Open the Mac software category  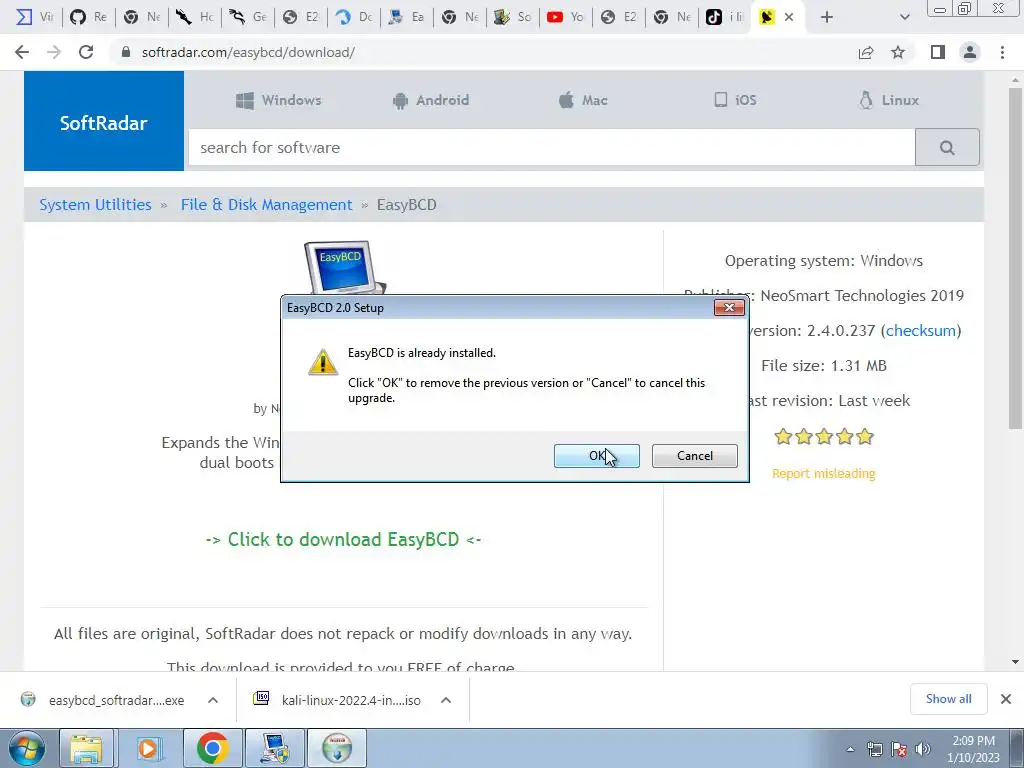point(583,100)
